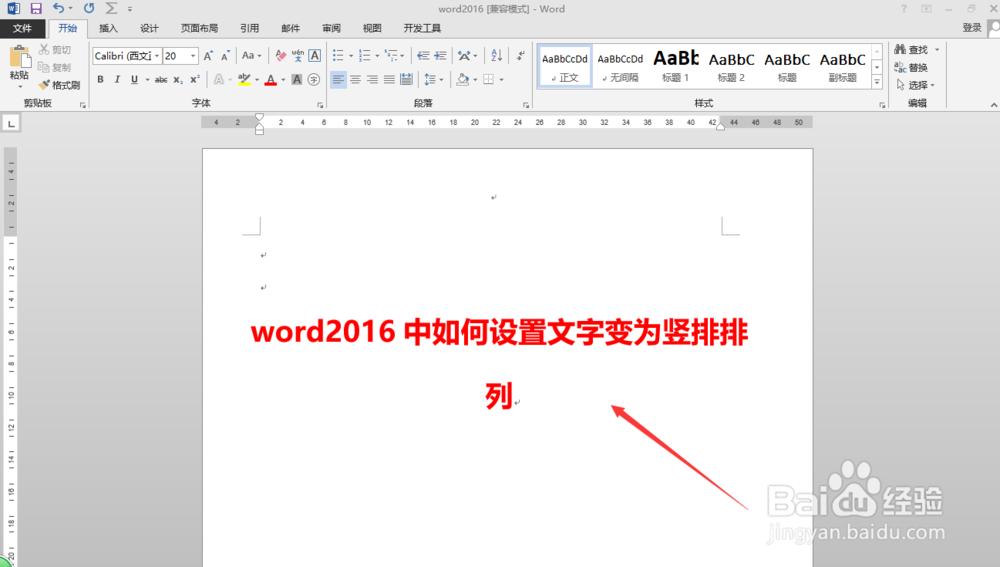Activate the 格式刷 format painter
The width and height of the screenshot is (1000, 567).
(59, 85)
